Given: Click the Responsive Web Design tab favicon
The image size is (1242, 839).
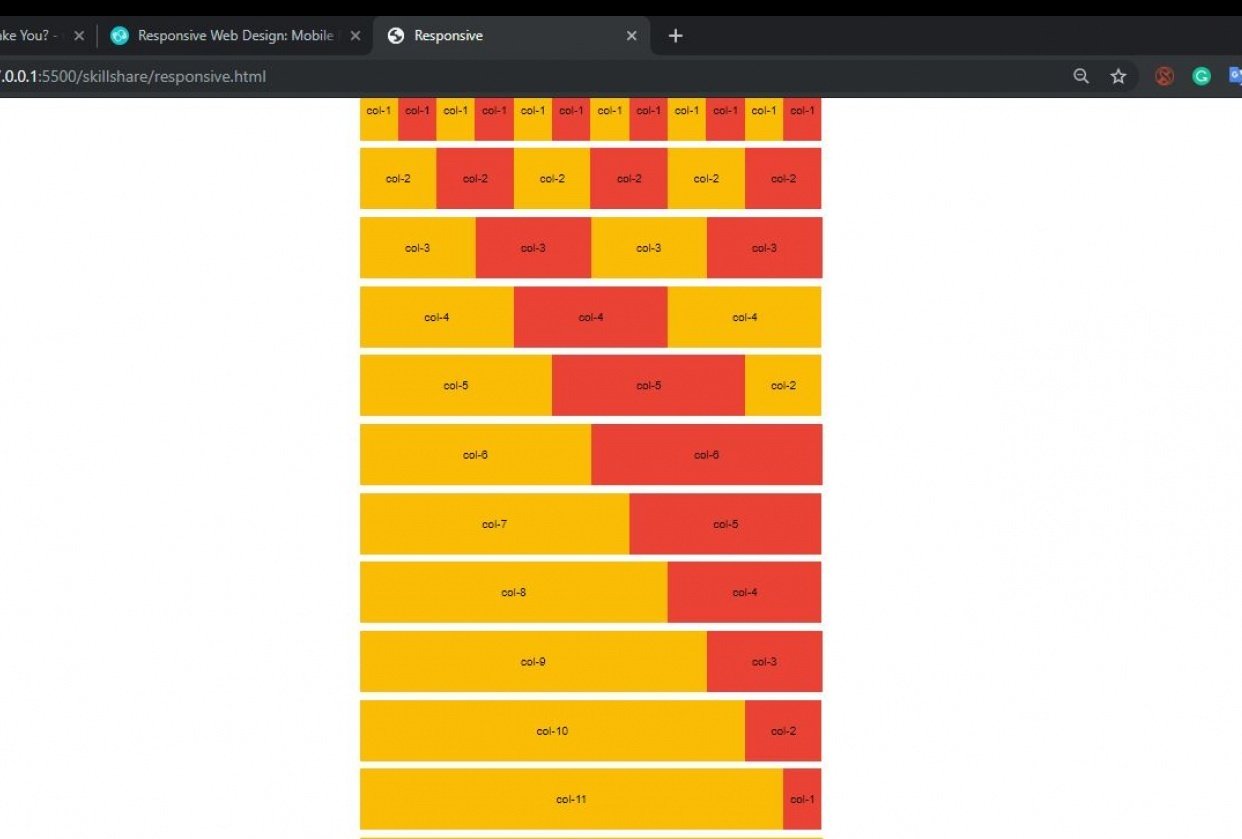Looking at the screenshot, I should (120, 36).
